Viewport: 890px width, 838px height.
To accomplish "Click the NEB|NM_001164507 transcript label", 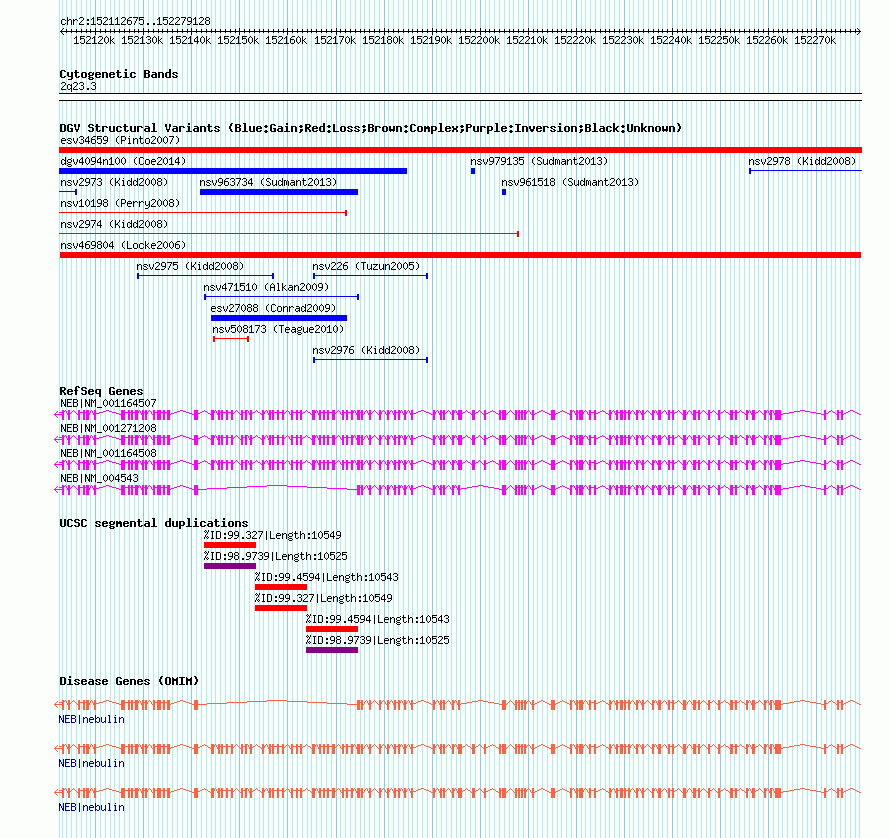I will (x=108, y=403).
